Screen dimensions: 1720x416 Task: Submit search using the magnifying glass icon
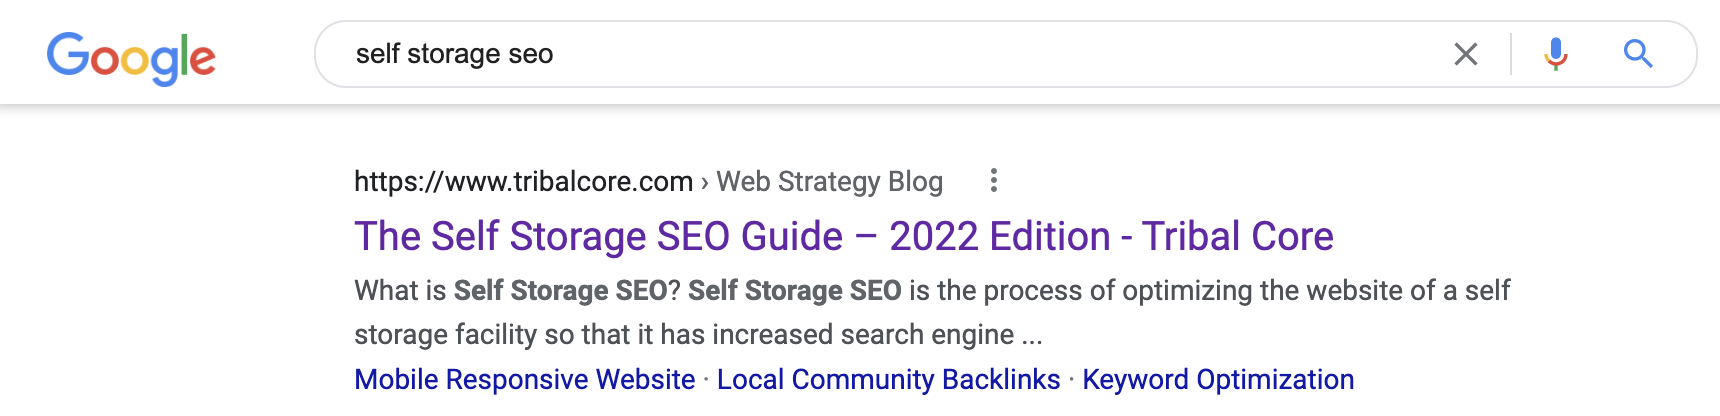1637,54
